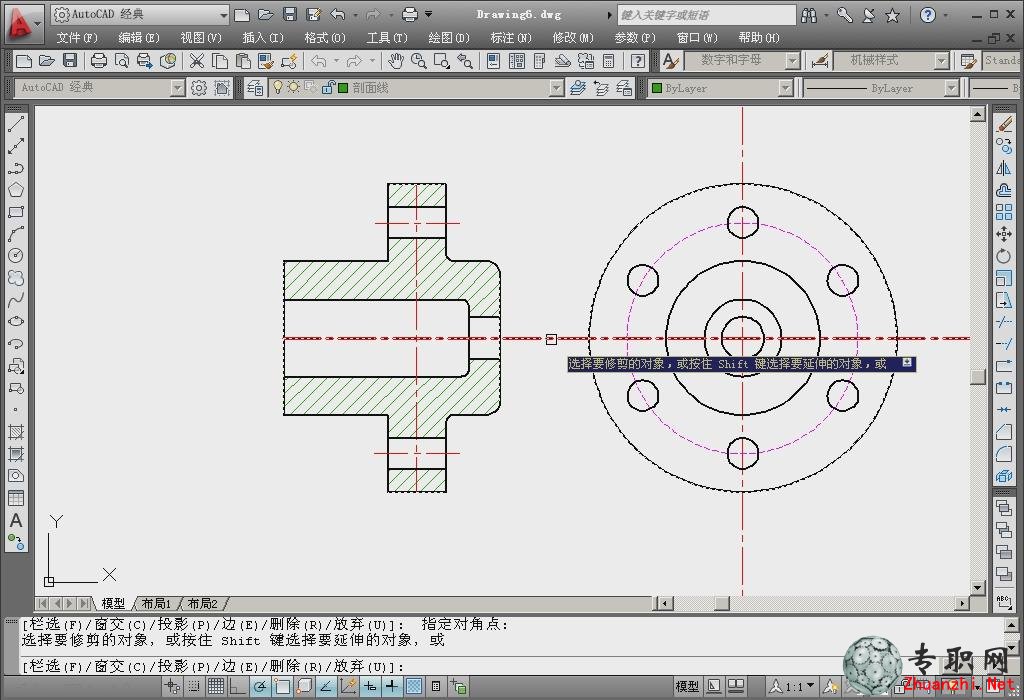Click the Zoom Window icon

pyautogui.click(x=442, y=61)
